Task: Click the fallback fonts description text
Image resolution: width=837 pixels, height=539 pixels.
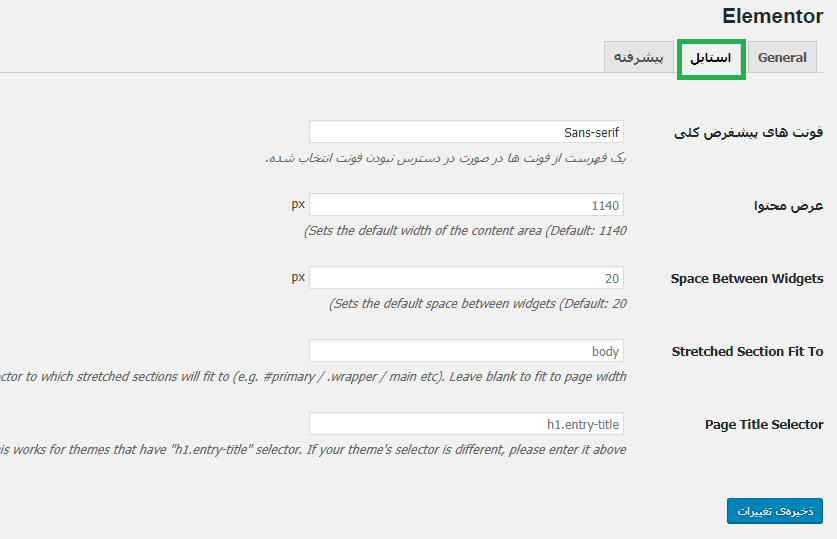Action: coord(445,158)
